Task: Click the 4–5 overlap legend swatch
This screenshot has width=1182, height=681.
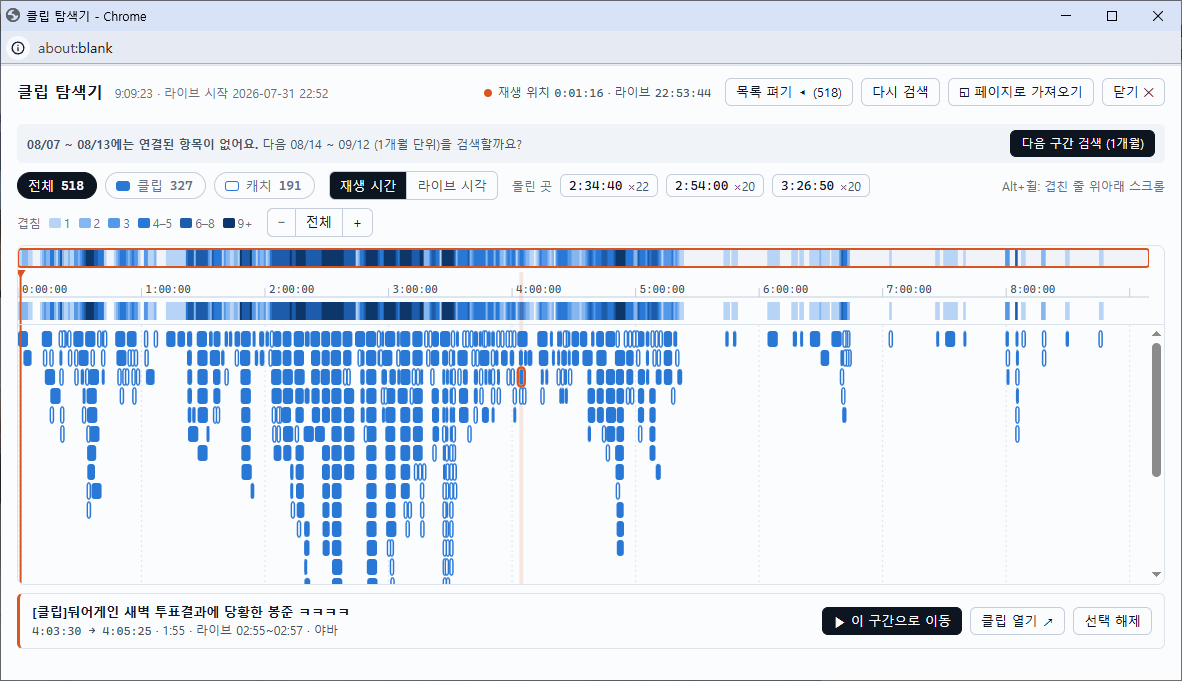Action: (144, 223)
